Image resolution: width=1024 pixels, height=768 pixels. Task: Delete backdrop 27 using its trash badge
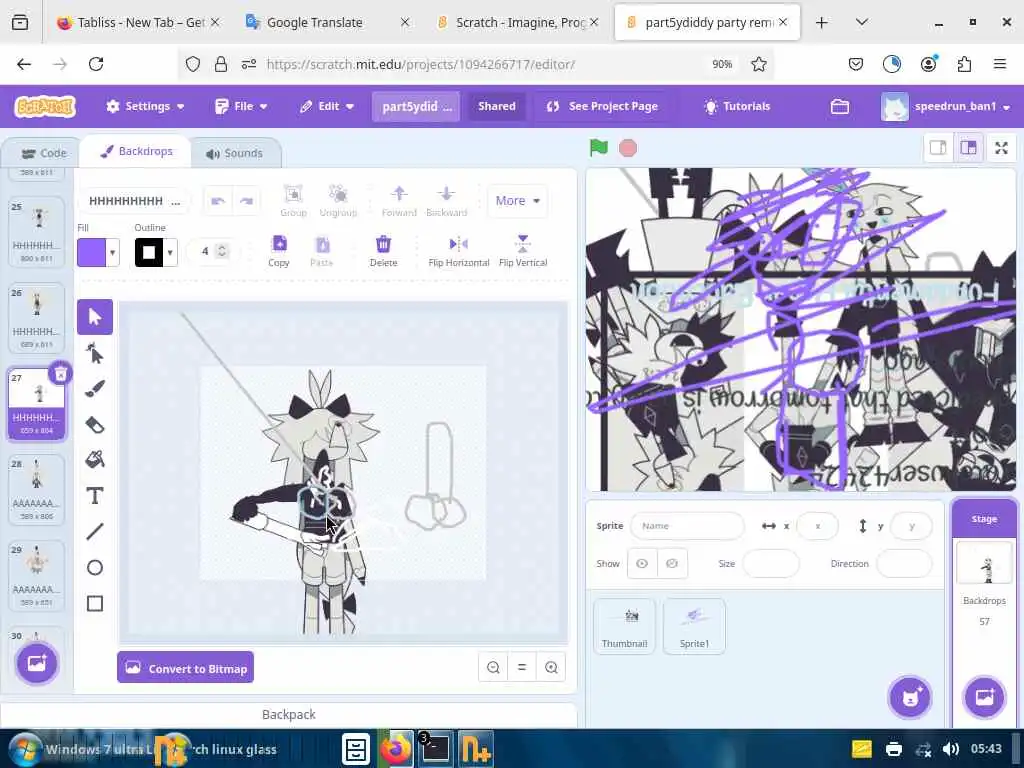60,374
